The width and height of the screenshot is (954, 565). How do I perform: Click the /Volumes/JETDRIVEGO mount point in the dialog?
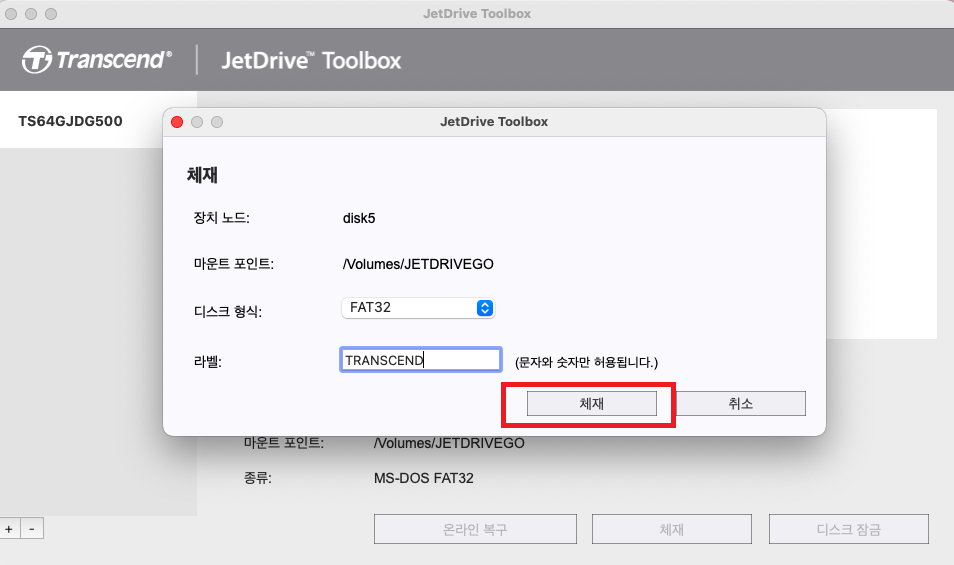coord(418,265)
